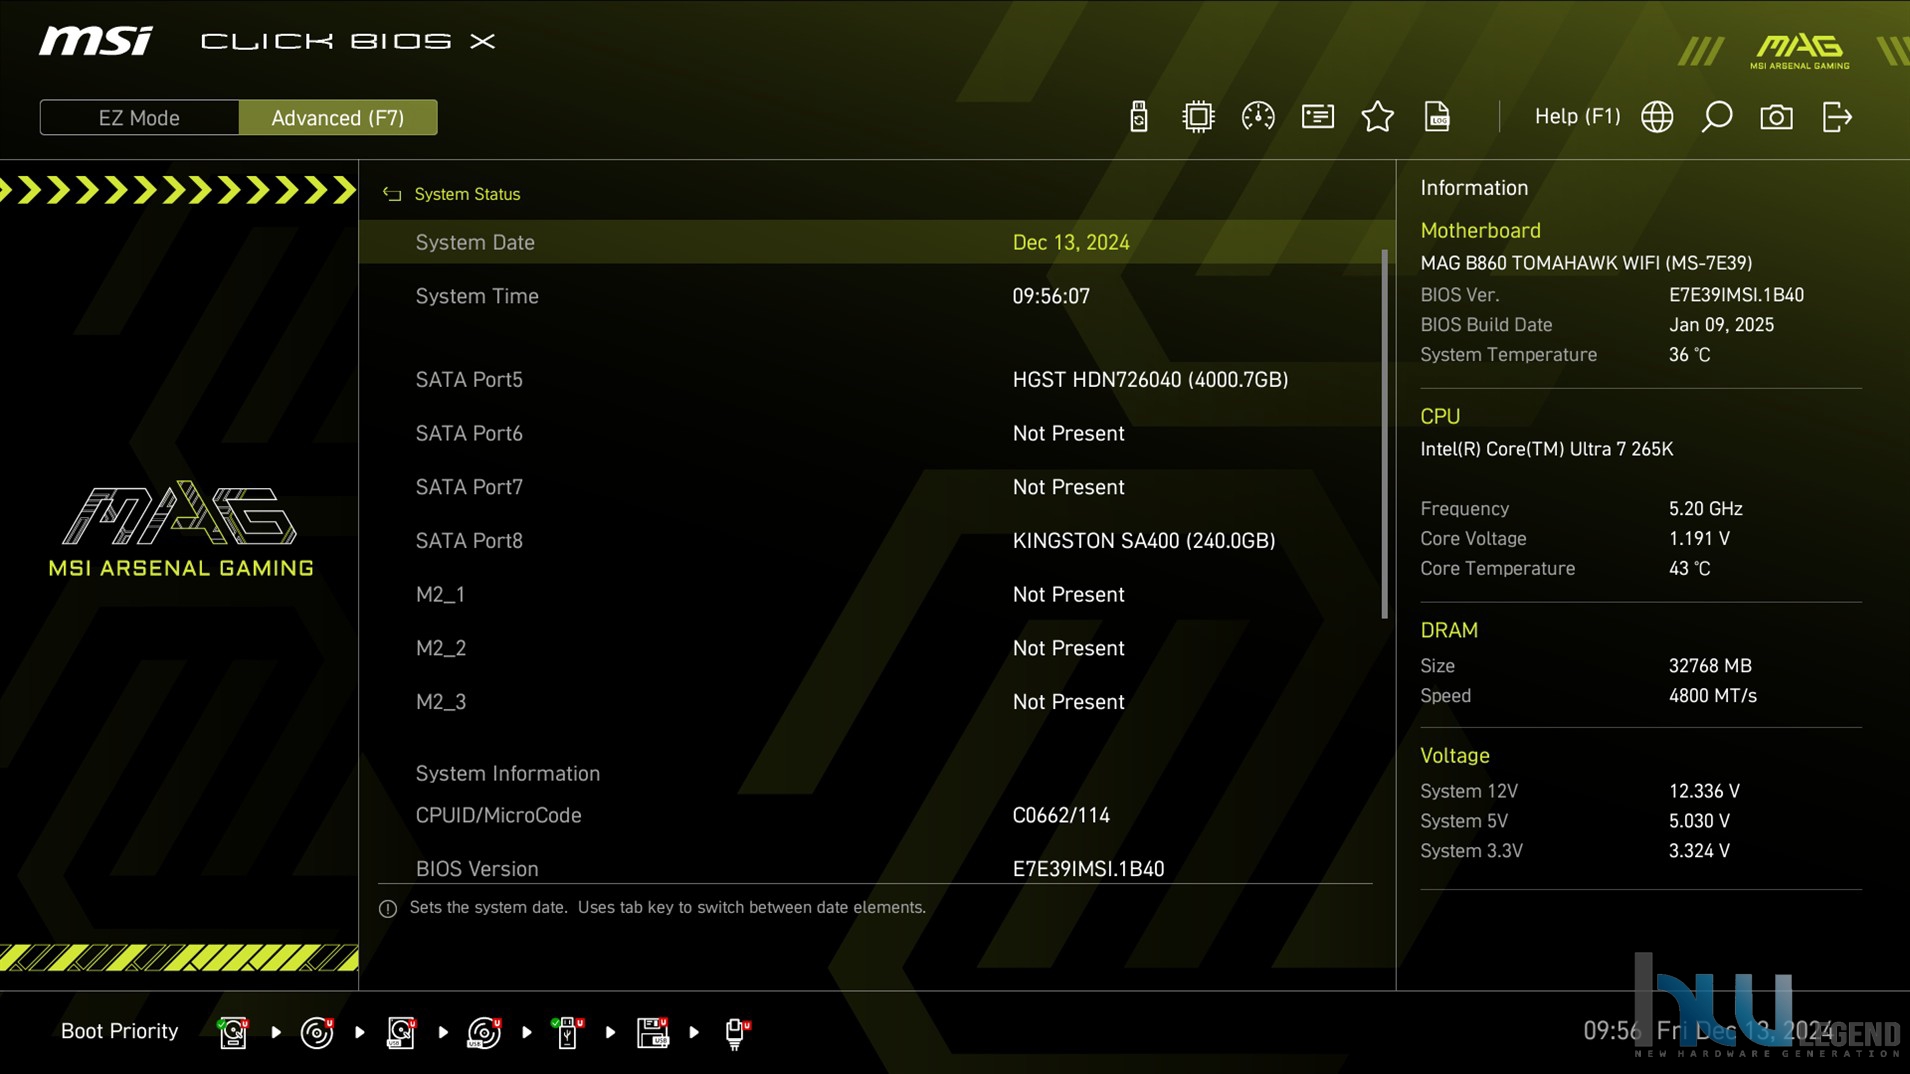
Task: Select seventh boot device network cable icon
Action: [x=736, y=1032]
